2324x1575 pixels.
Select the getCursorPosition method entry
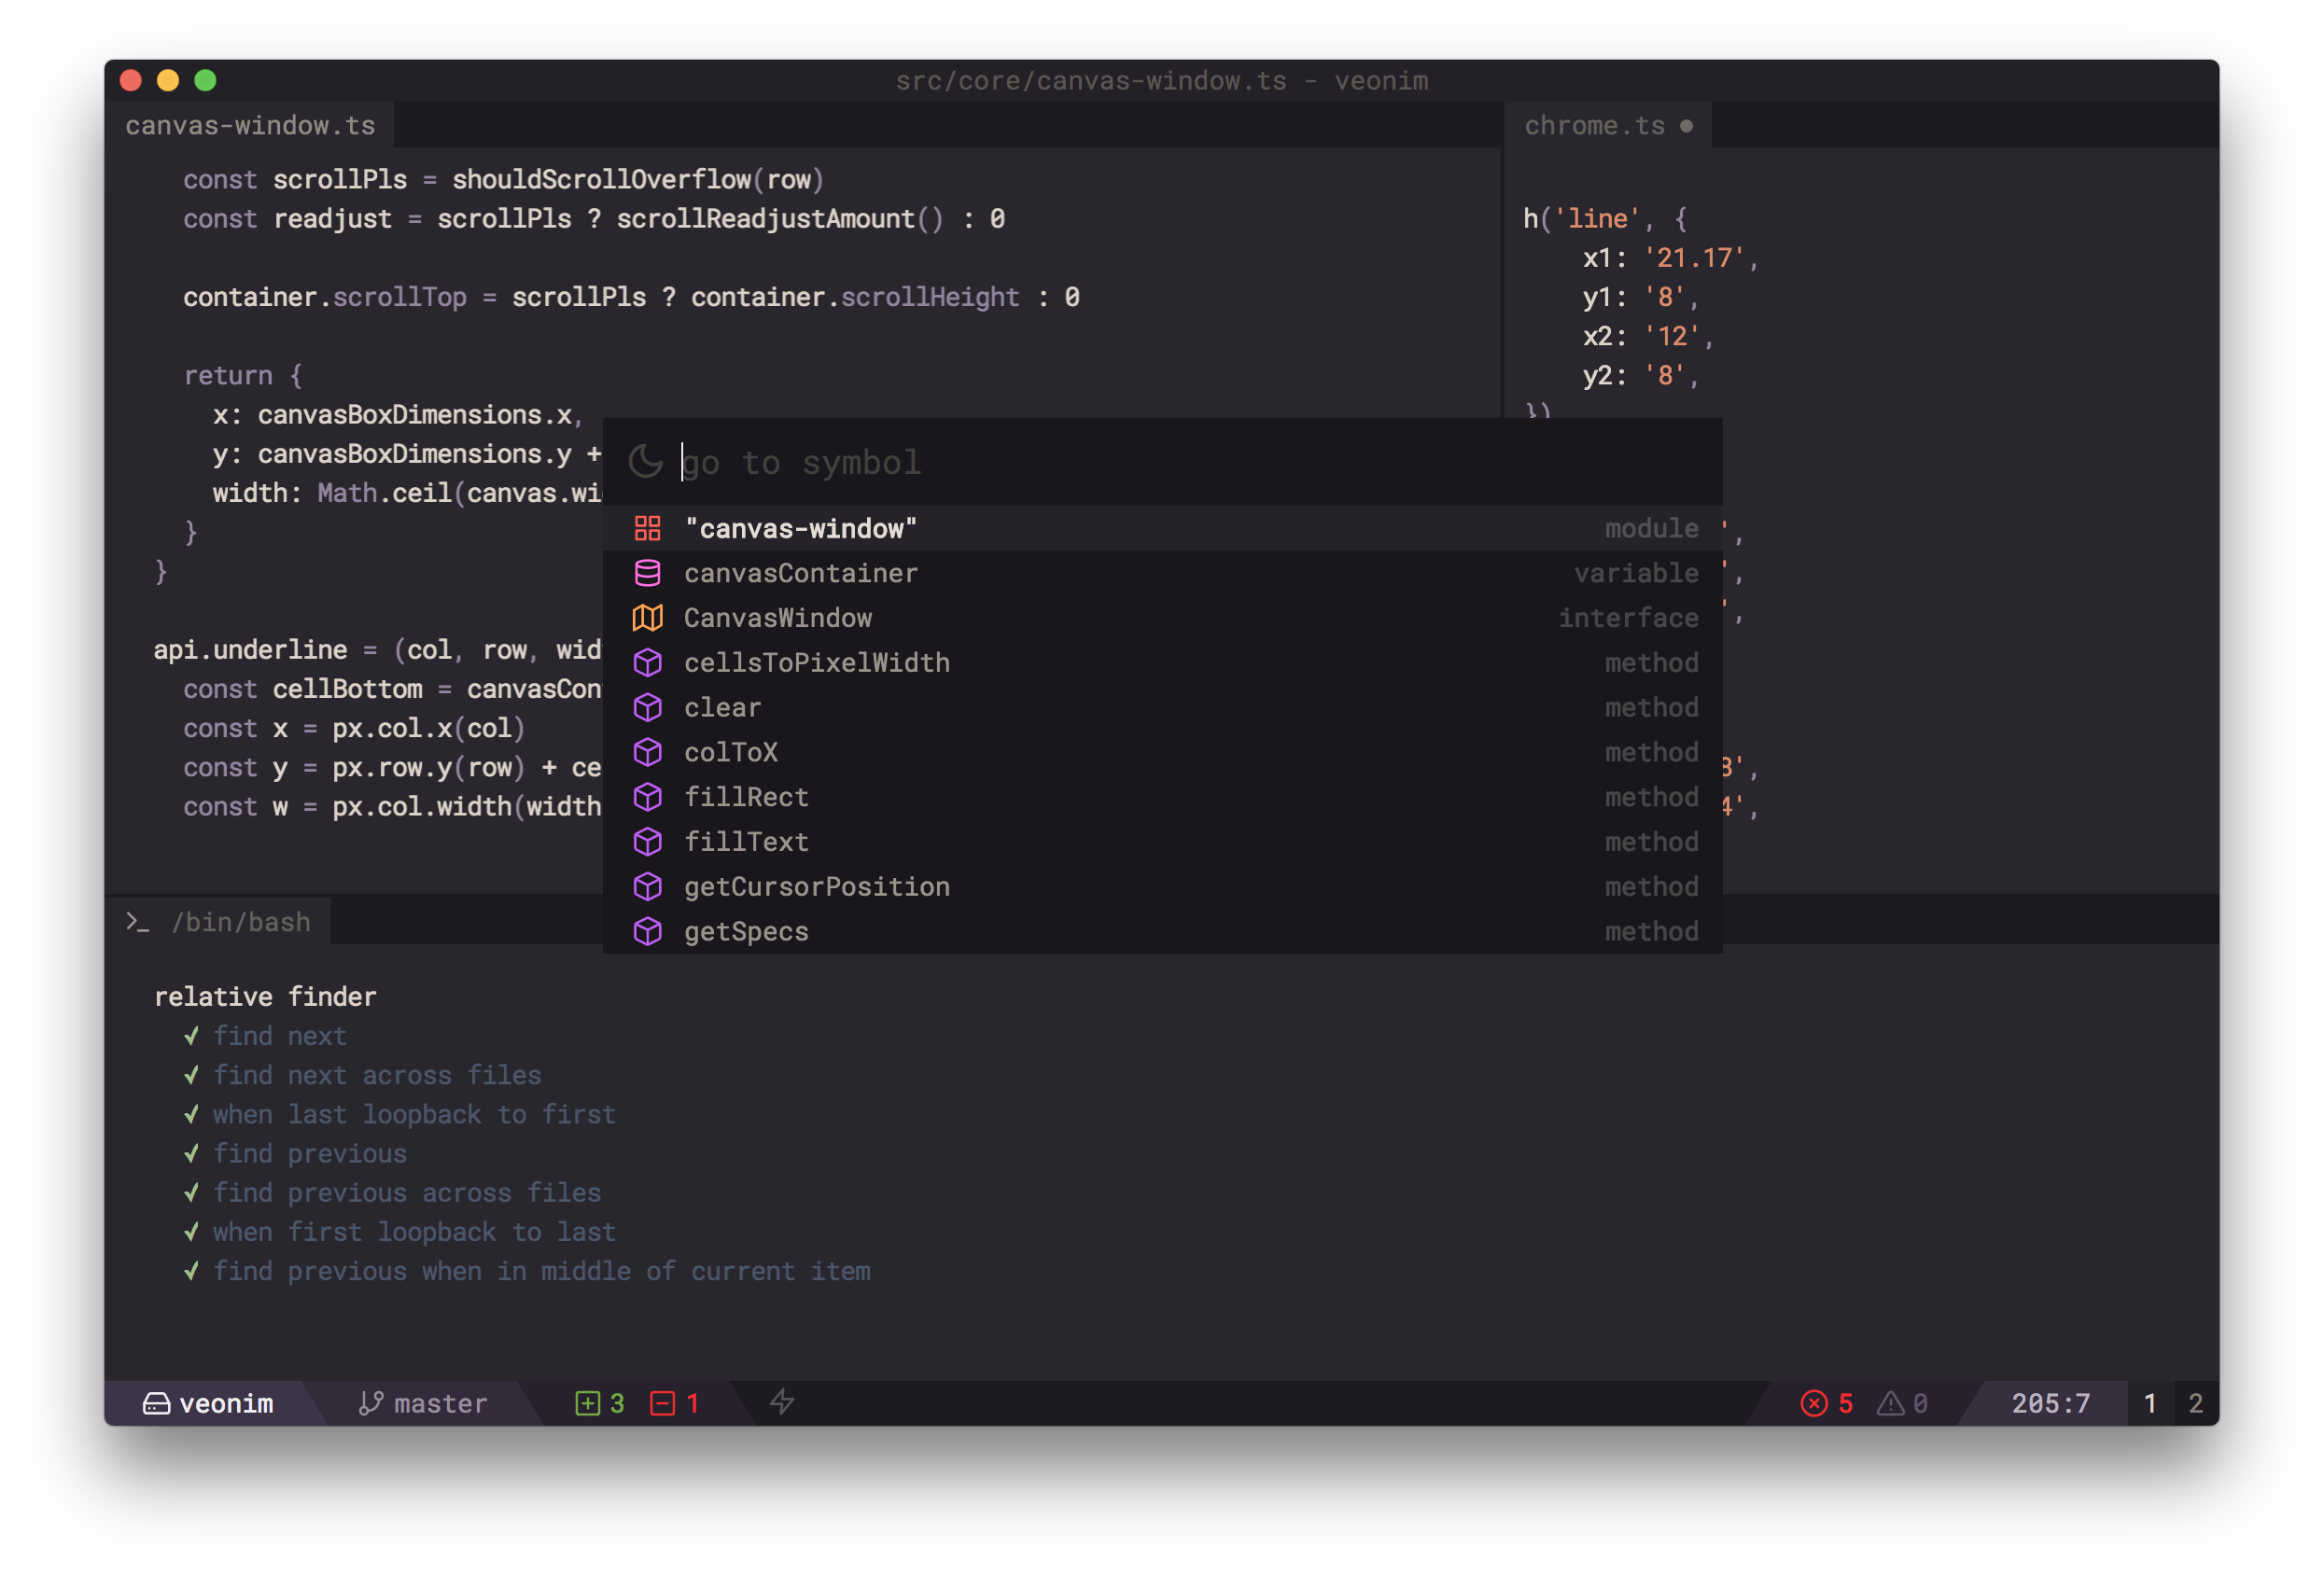[x=816, y=887]
